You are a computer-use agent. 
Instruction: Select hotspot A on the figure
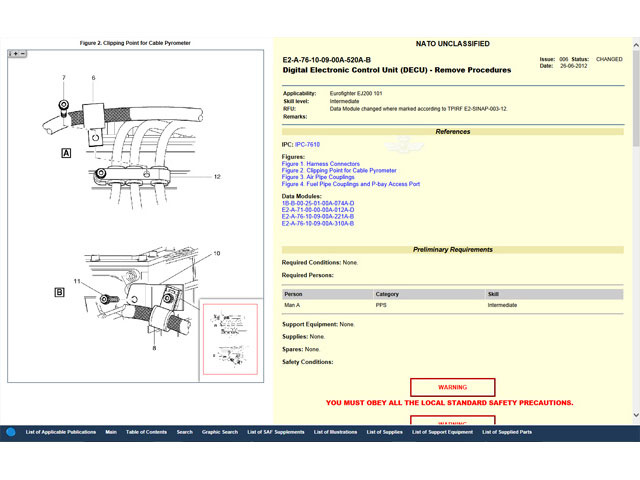click(66, 154)
